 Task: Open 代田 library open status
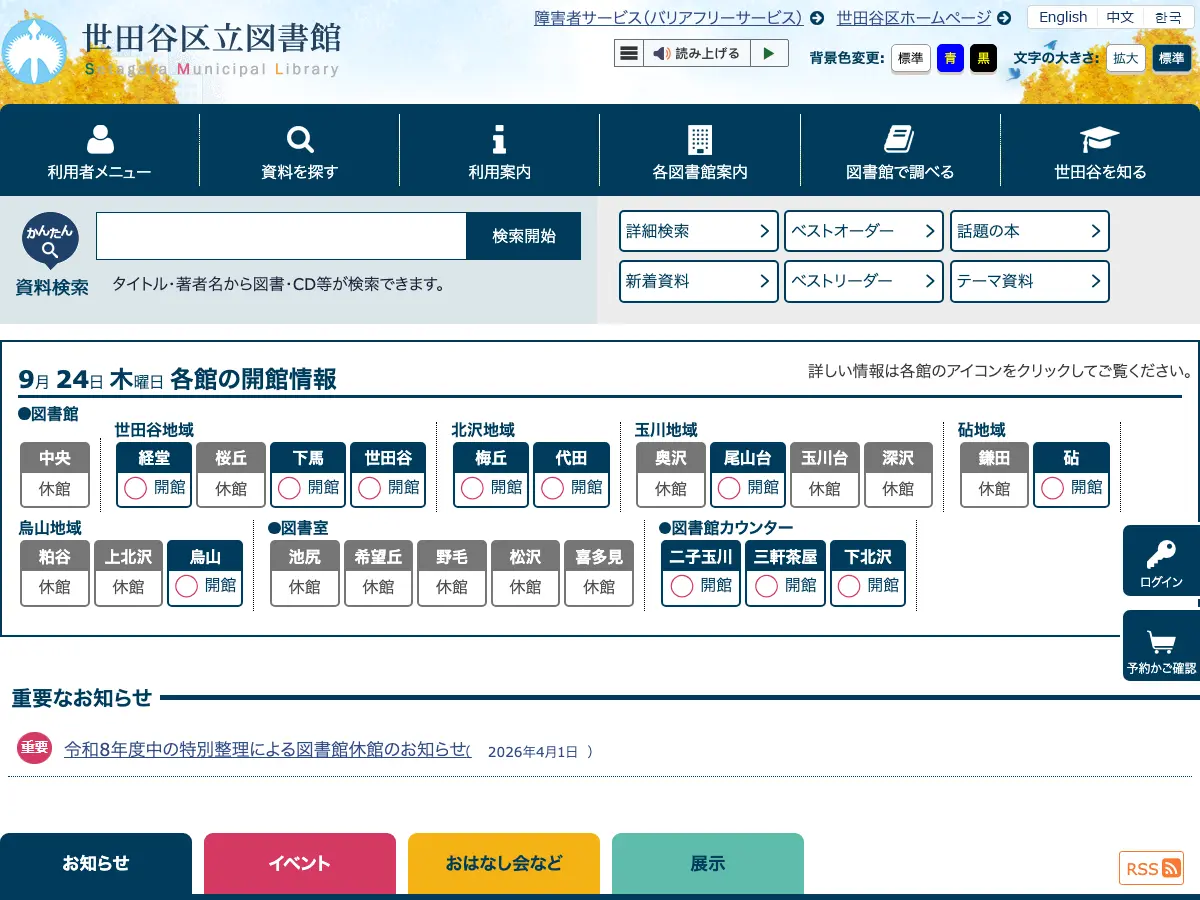point(572,475)
